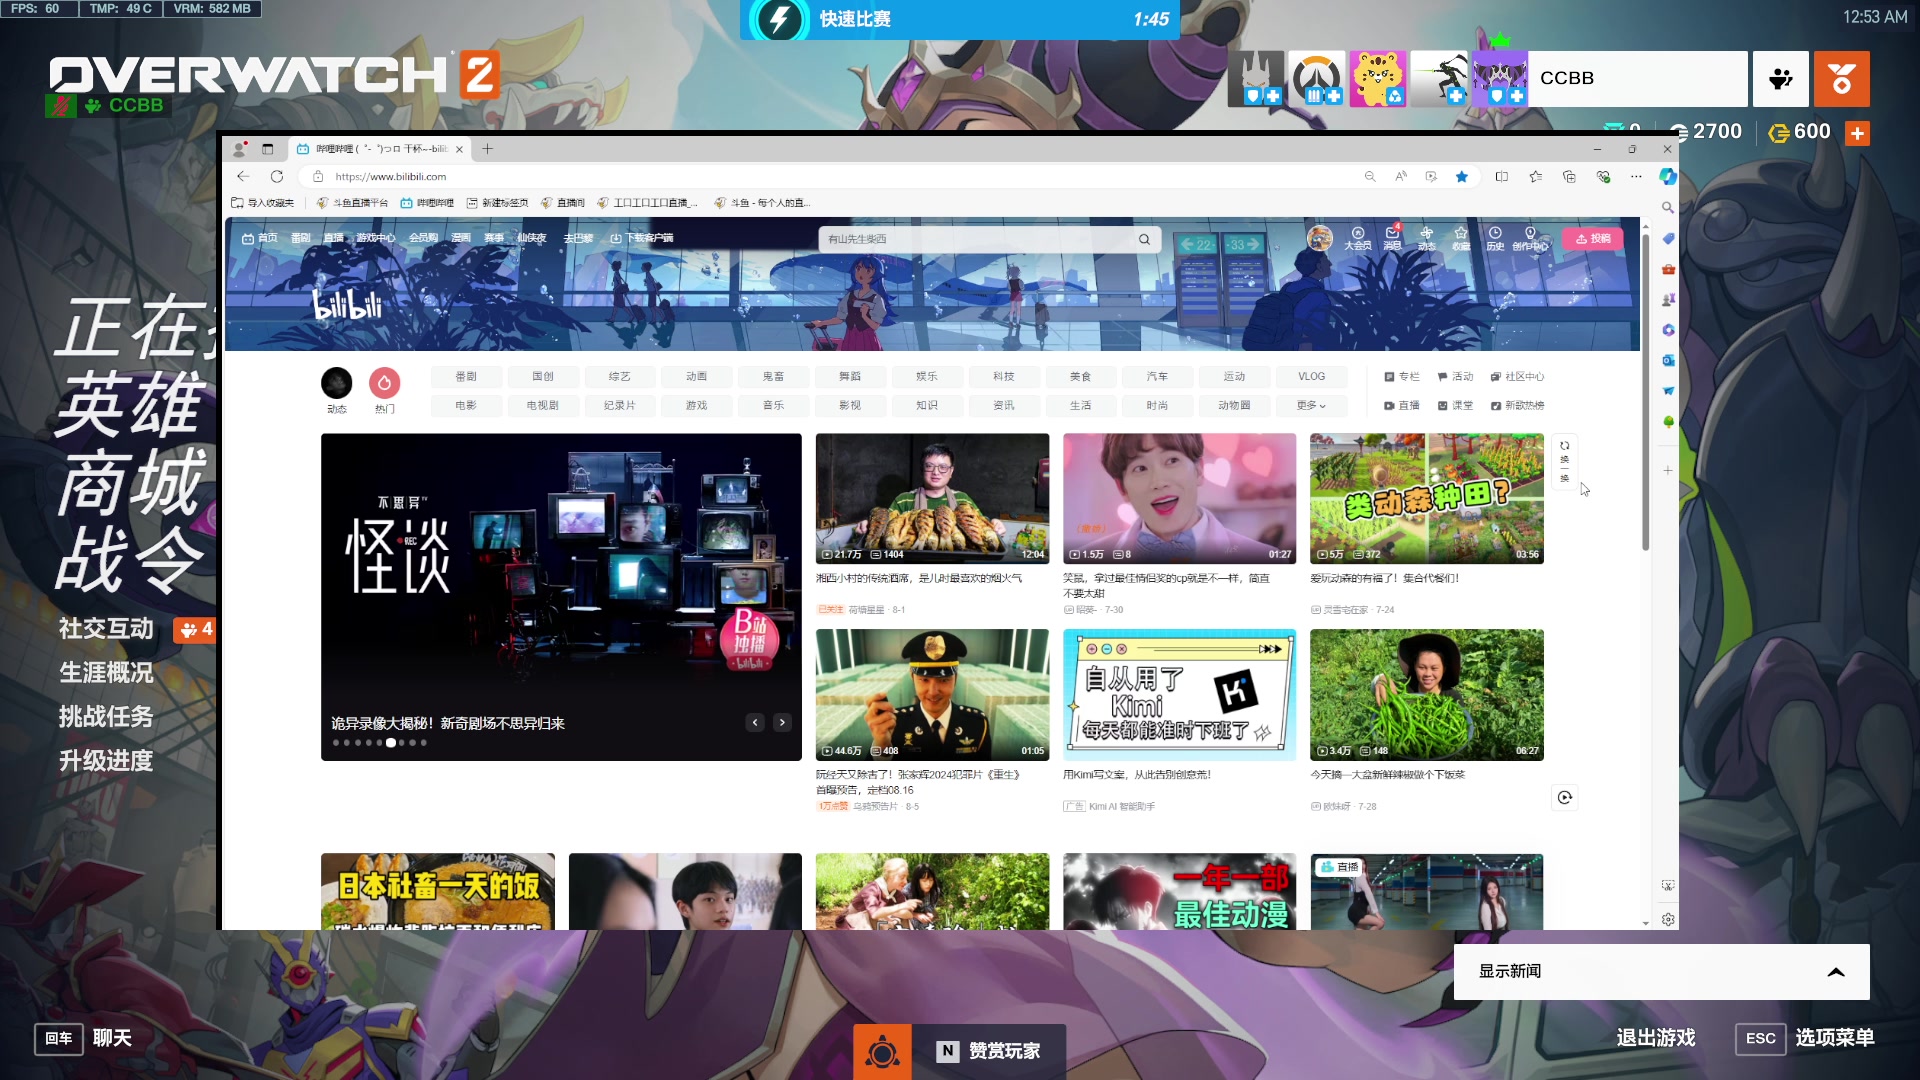This screenshot has width=1920, height=1080.
Task: Expand the 更多 categories dropdown
Action: (1310, 405)
